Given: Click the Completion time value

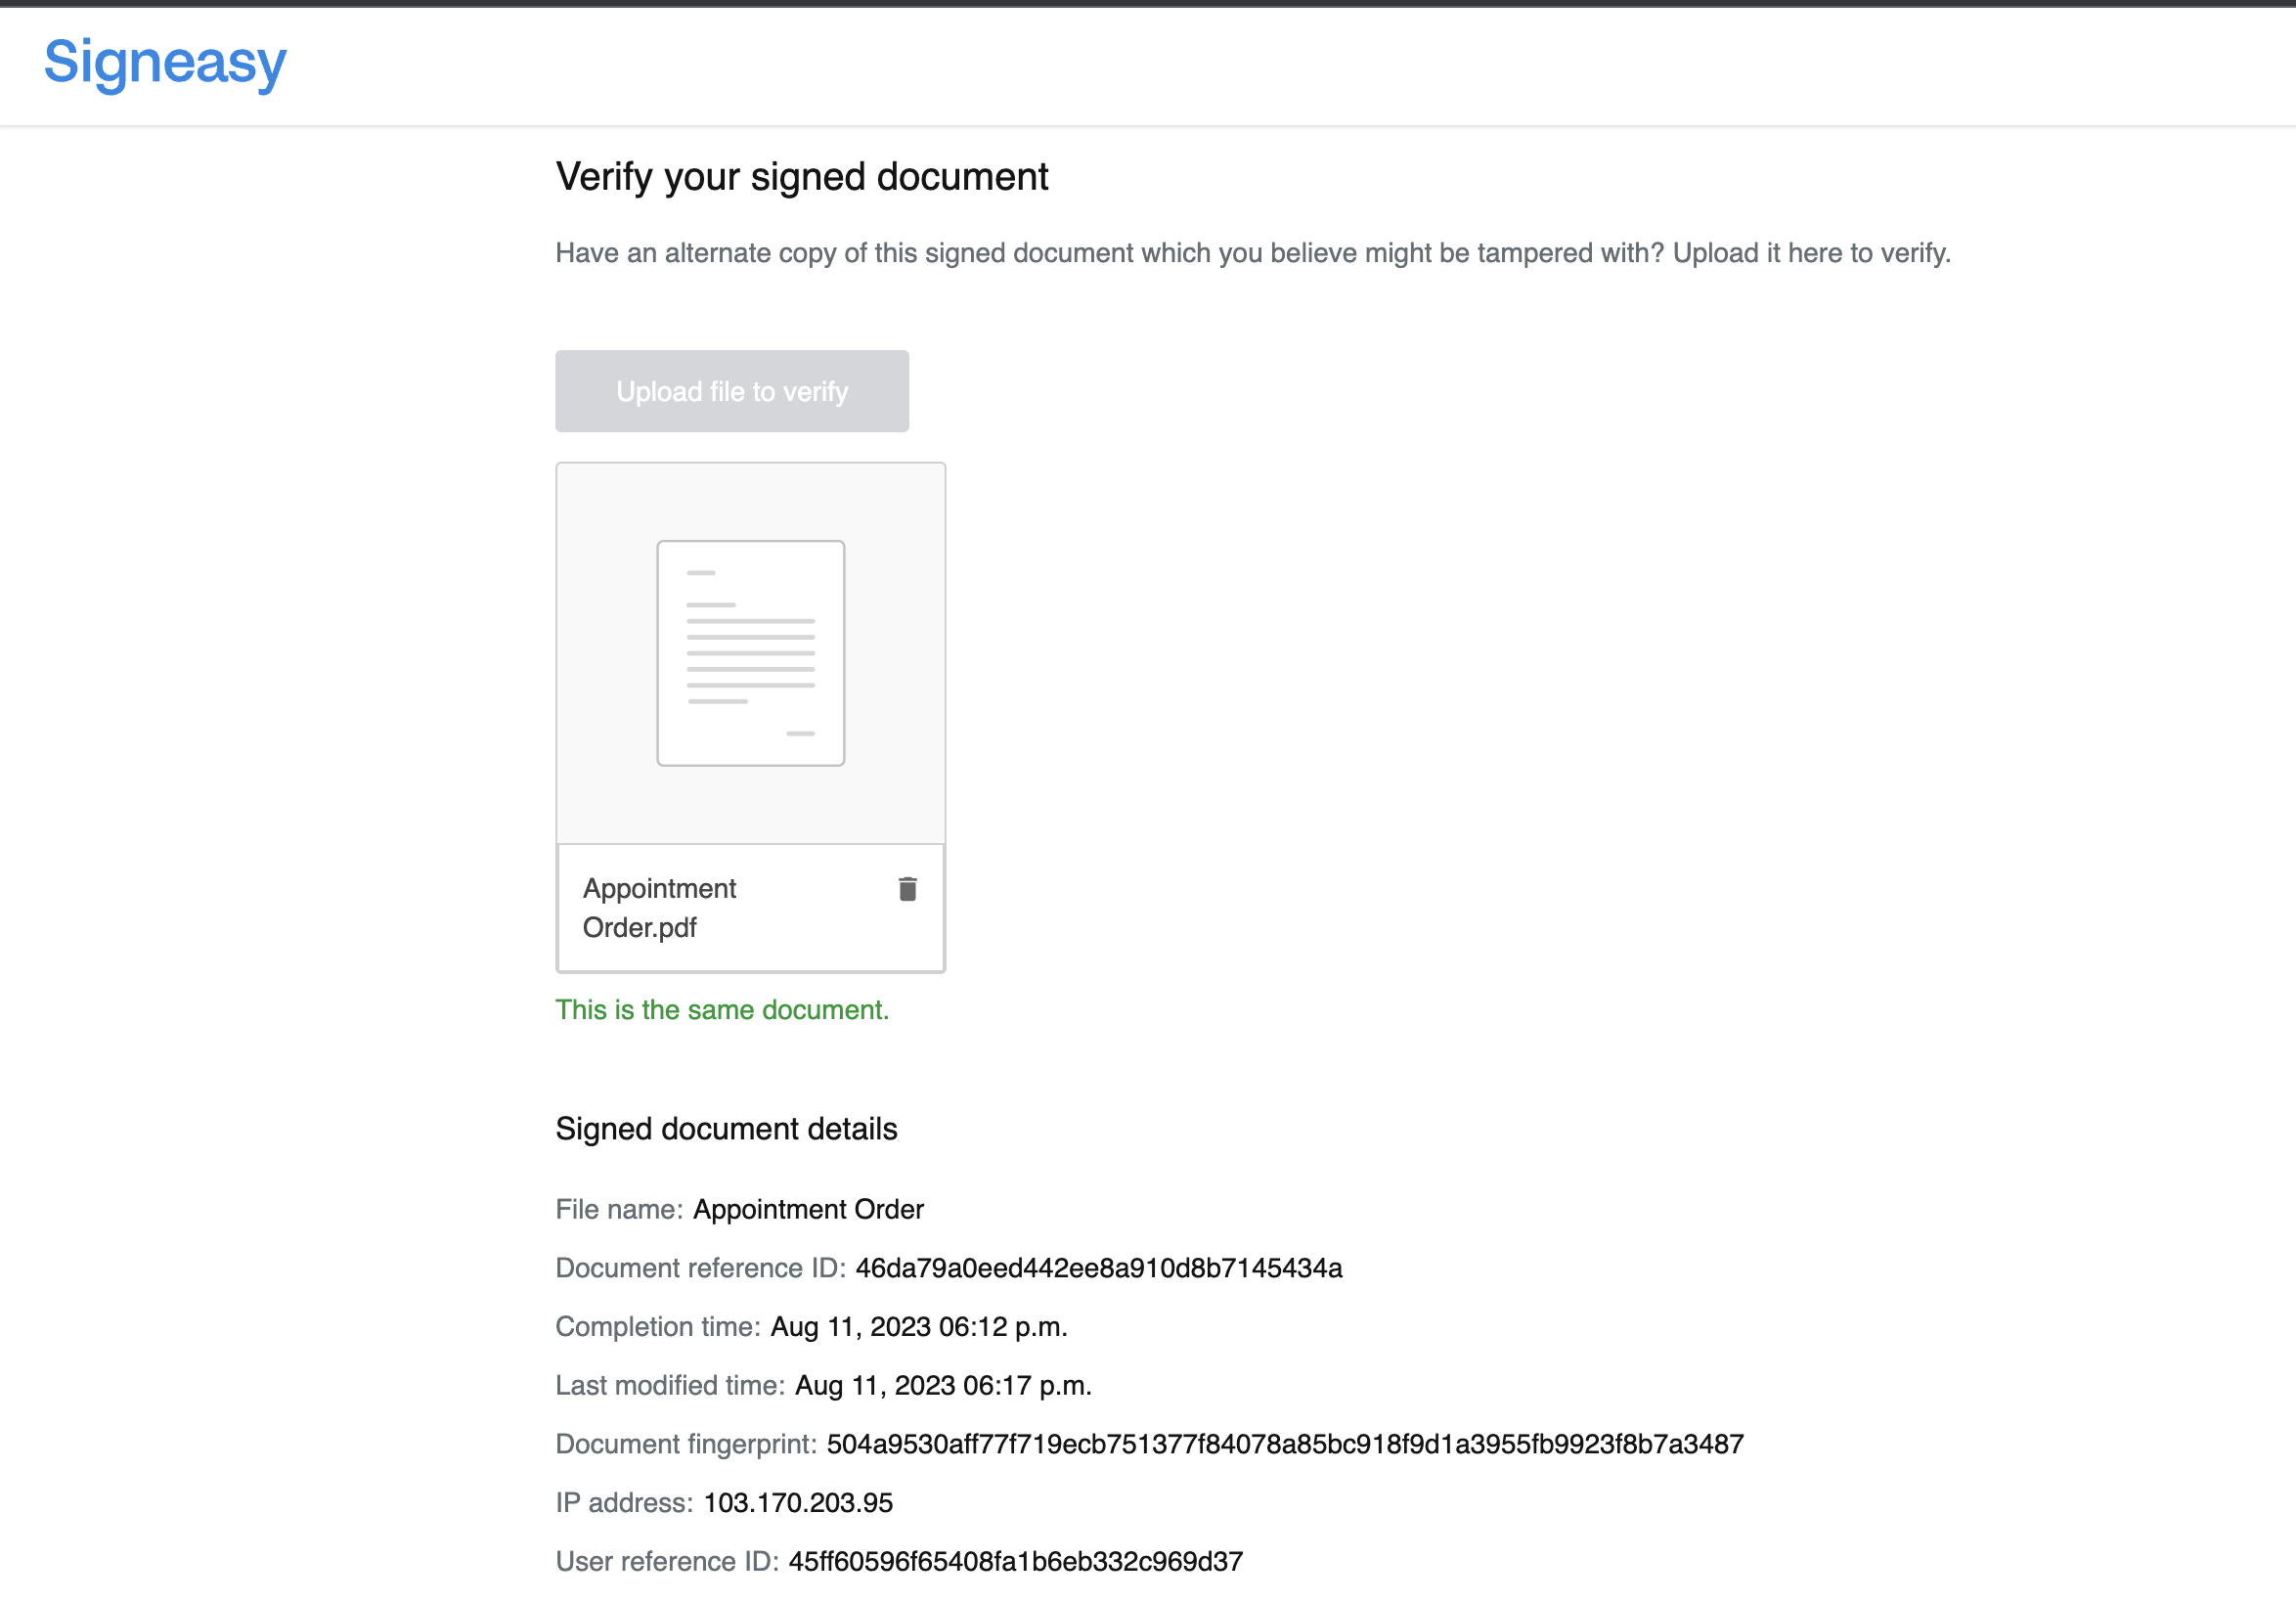Looking at the screenshot, I should pyautogui.click(x=919, y=1327).
